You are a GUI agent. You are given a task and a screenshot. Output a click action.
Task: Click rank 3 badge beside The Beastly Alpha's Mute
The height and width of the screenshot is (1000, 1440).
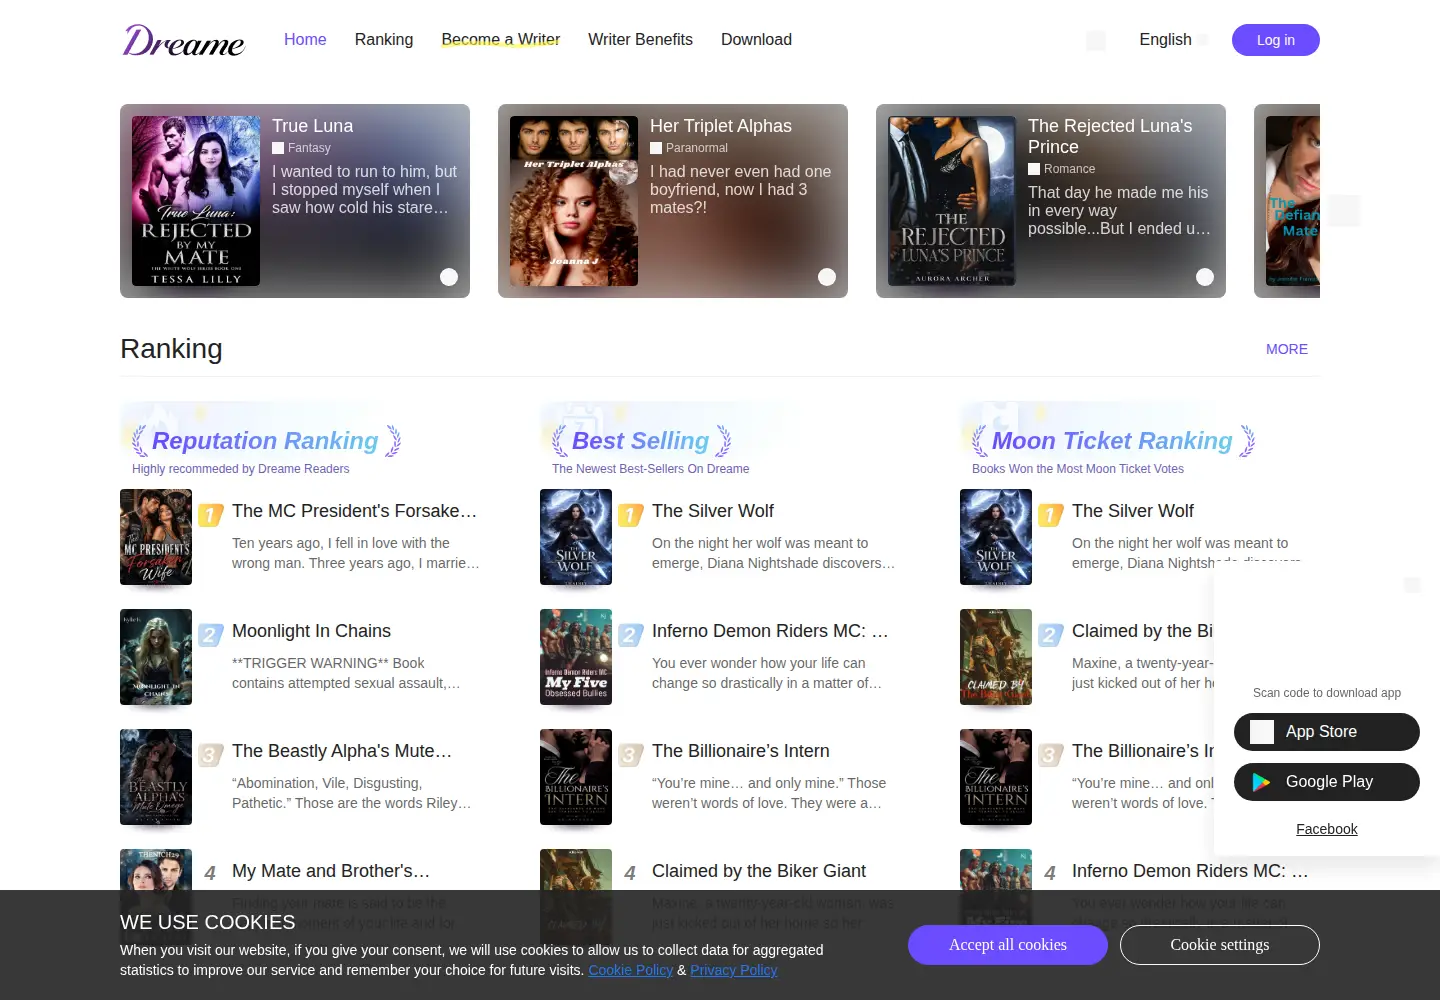[210, 755]
